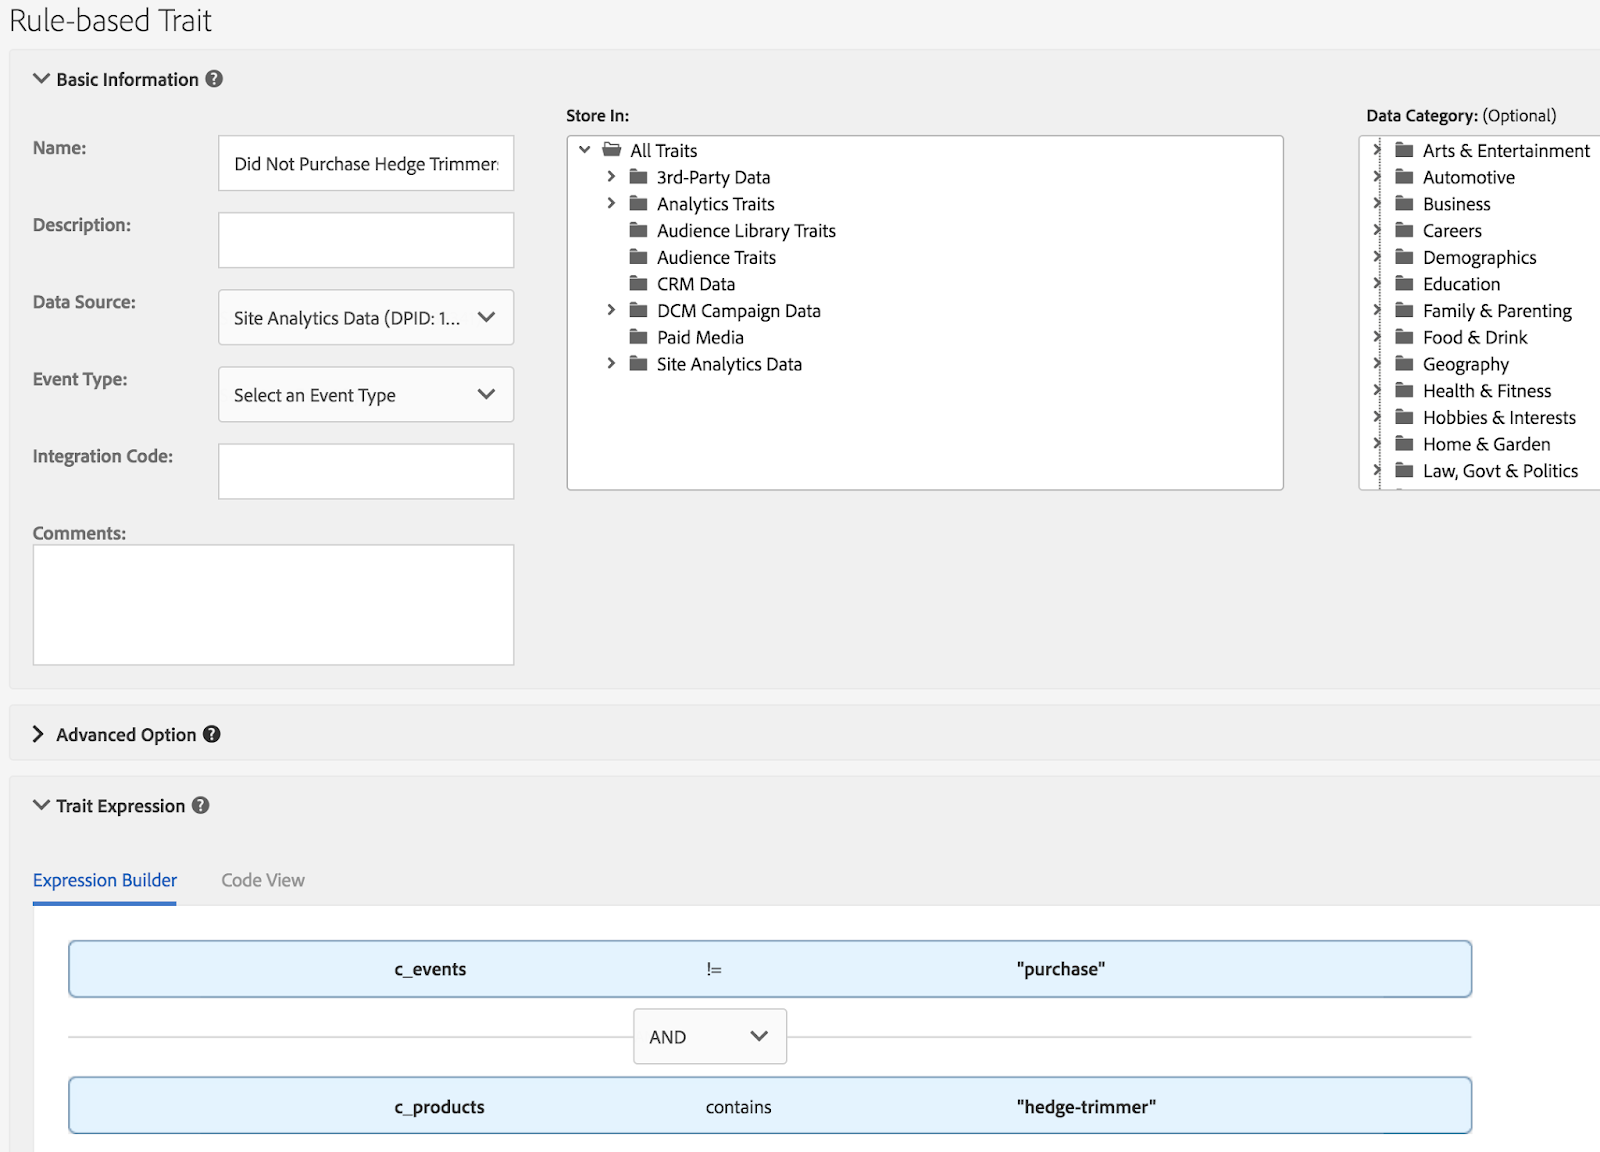Image resolution: width=1600 pixels, height=1152 pixels.
Task: Click the Health & Fitness folder icon
Action: pyautogui.click(x=1404, y=391)
